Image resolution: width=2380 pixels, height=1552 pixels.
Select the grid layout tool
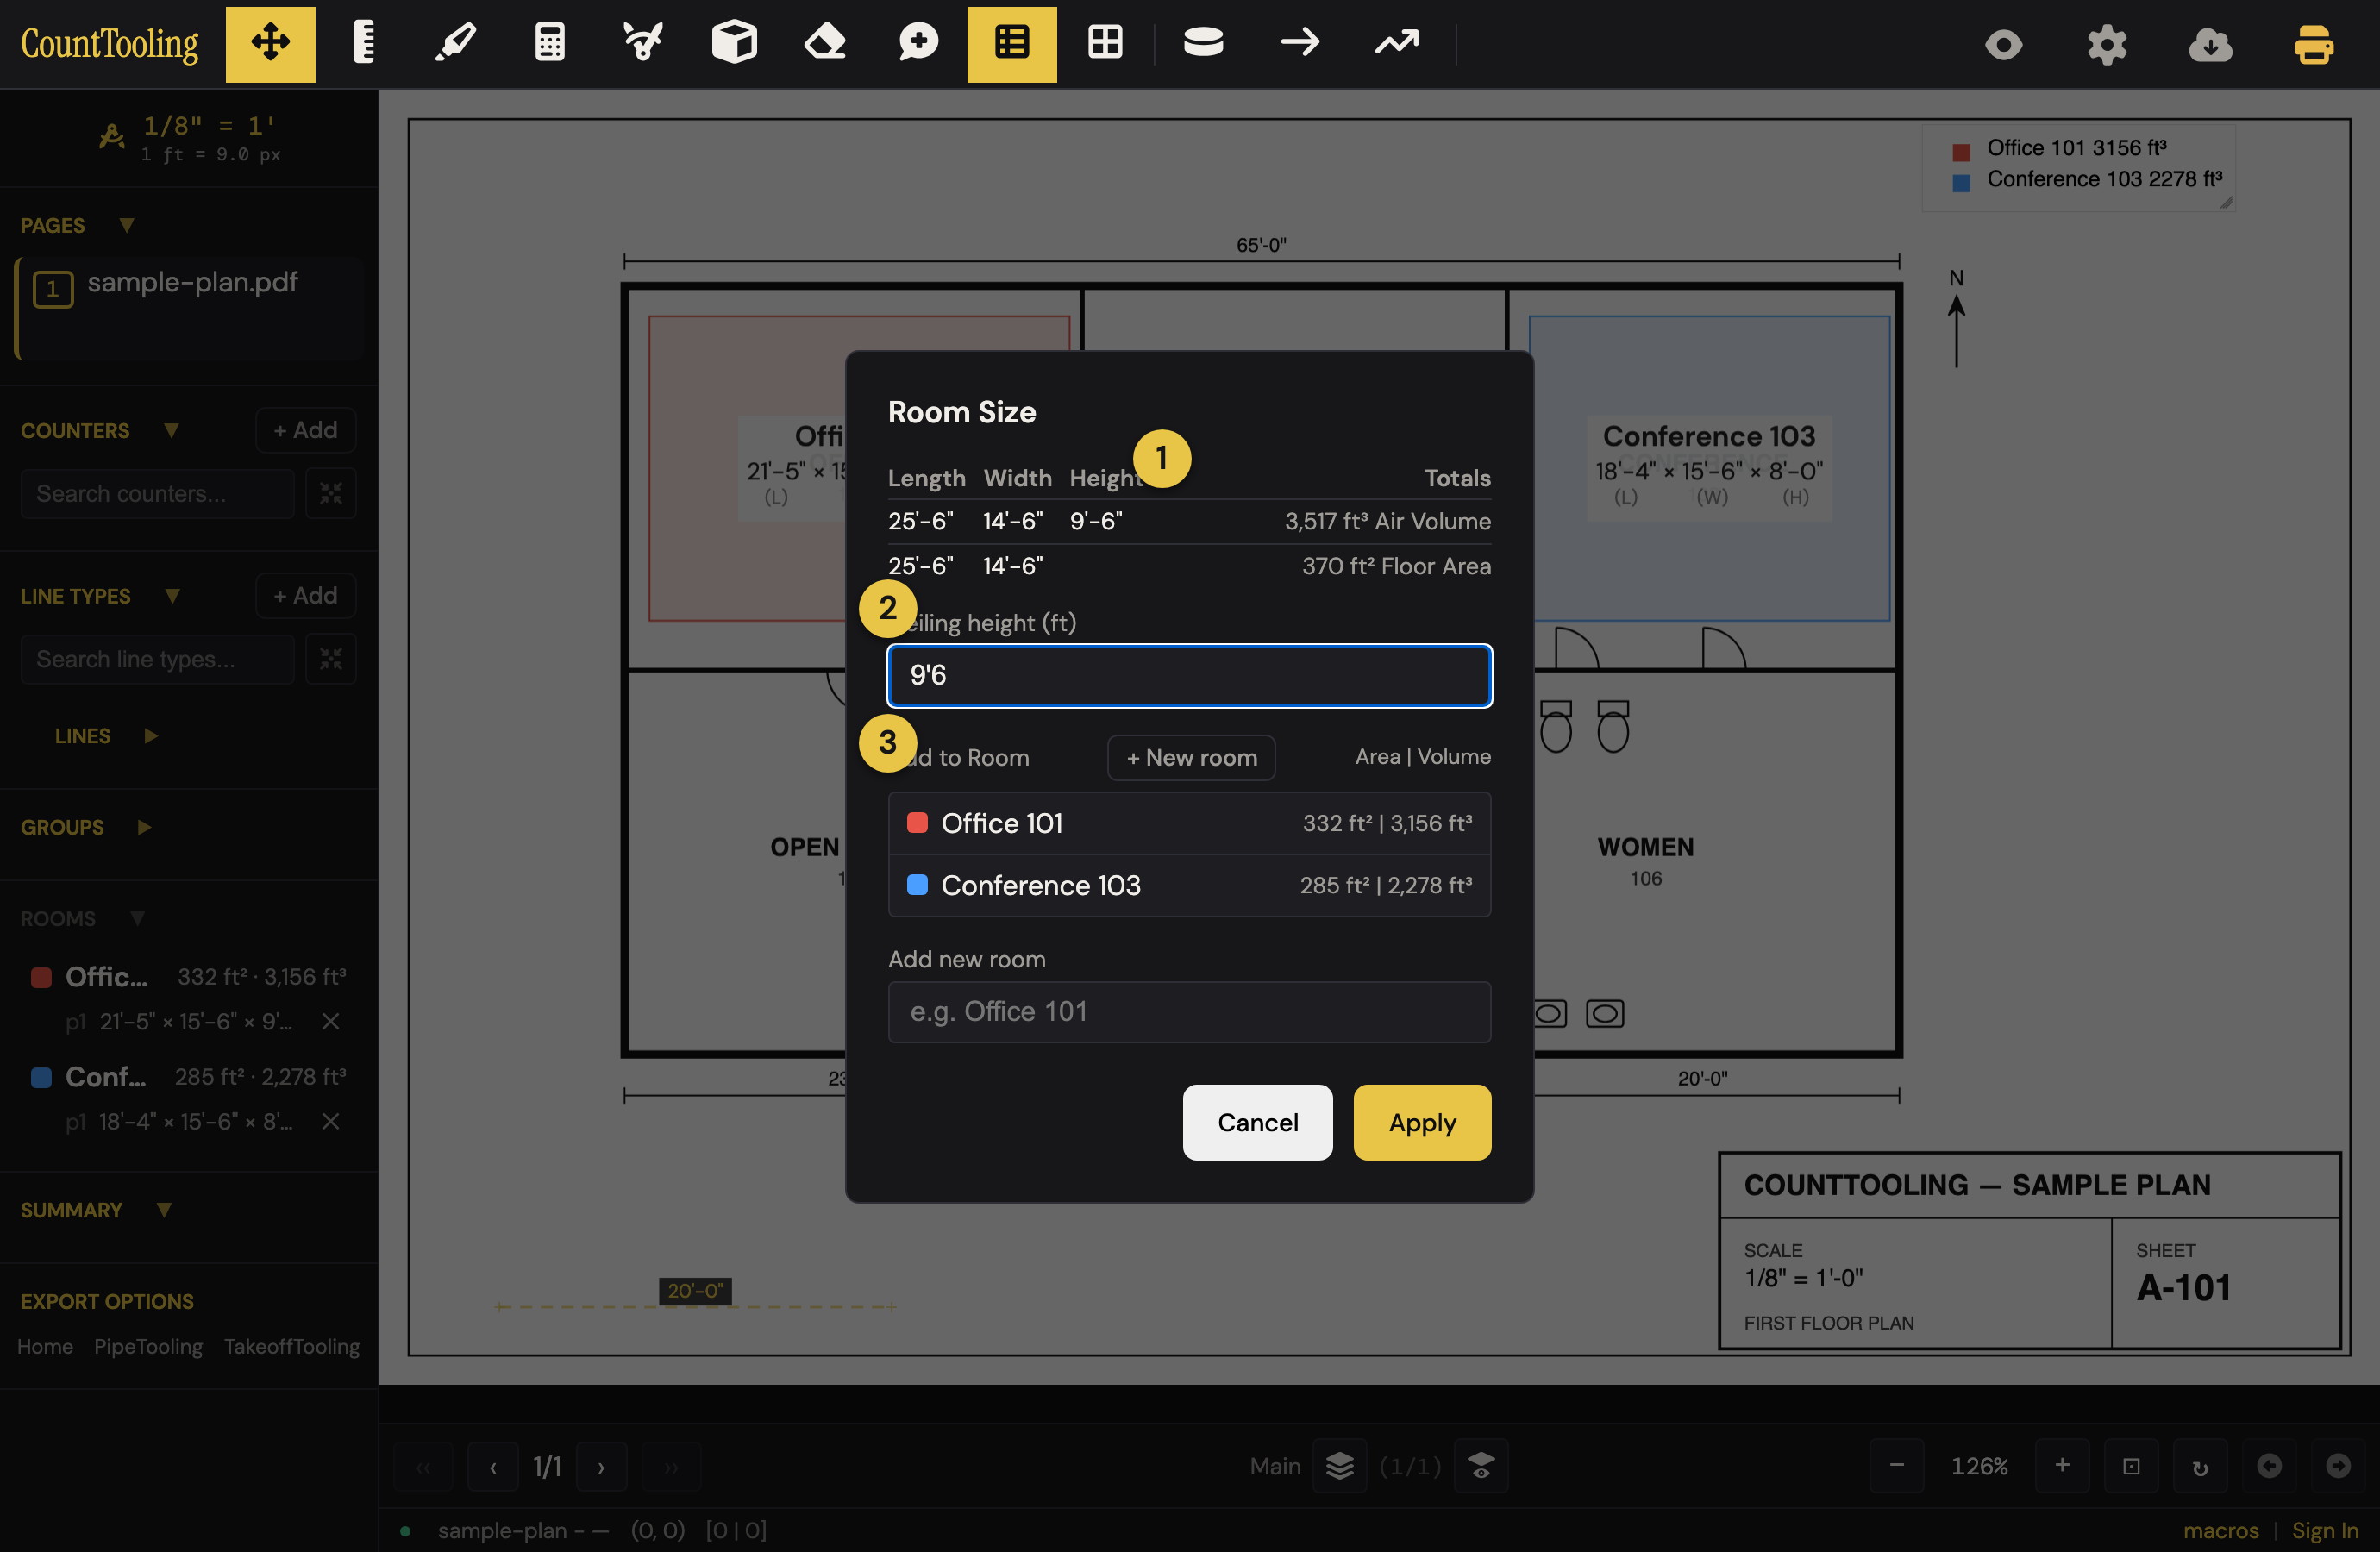point(1105,44)
